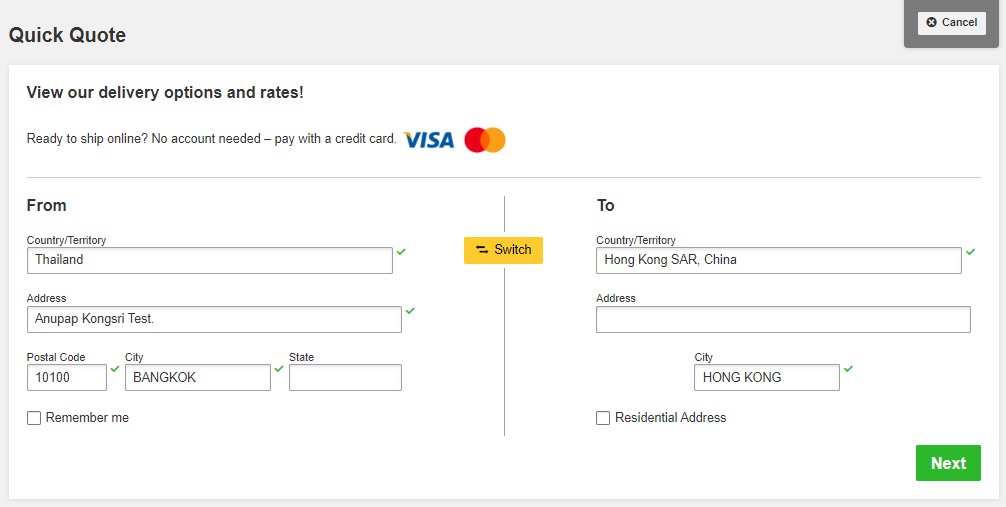The width and height of the screenshot is (1006, 507).
Task: Focus the empty To Address field
Action: 783,319
